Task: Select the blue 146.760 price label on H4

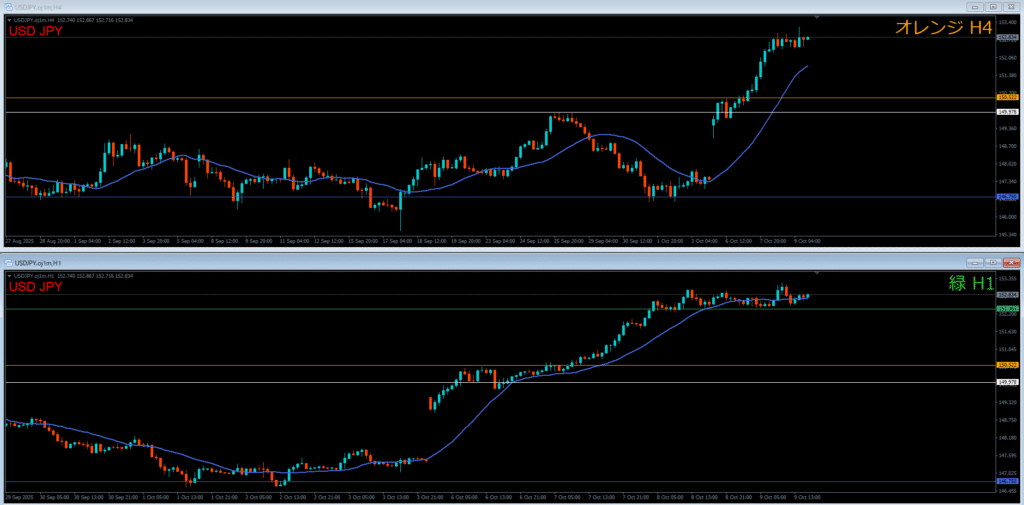Action: coord(1008,197)
